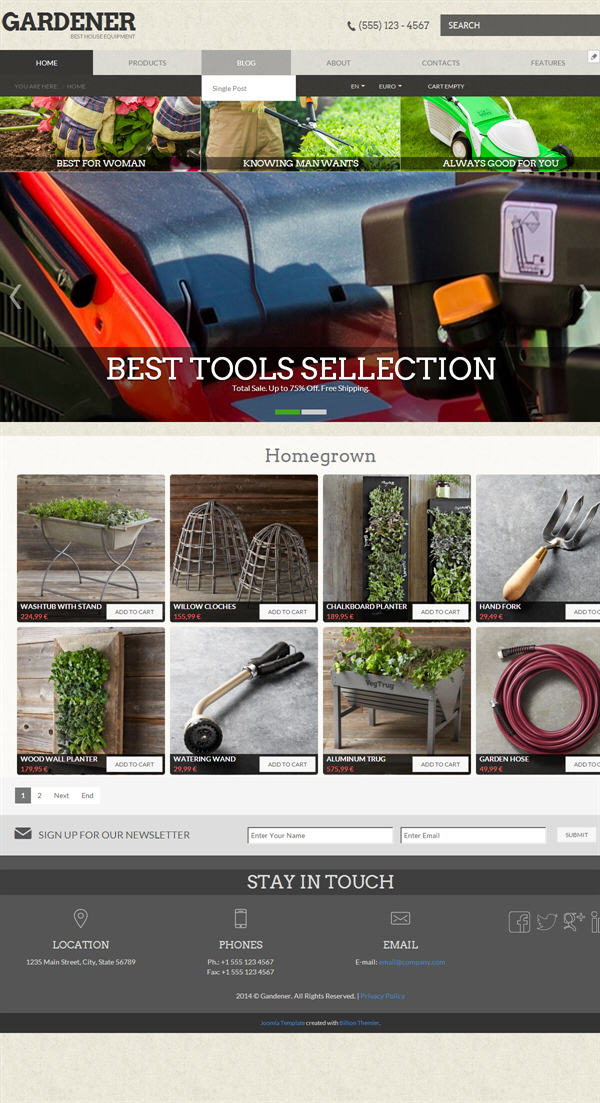
Task: Click the Google Plus icon
Action: 574,922
